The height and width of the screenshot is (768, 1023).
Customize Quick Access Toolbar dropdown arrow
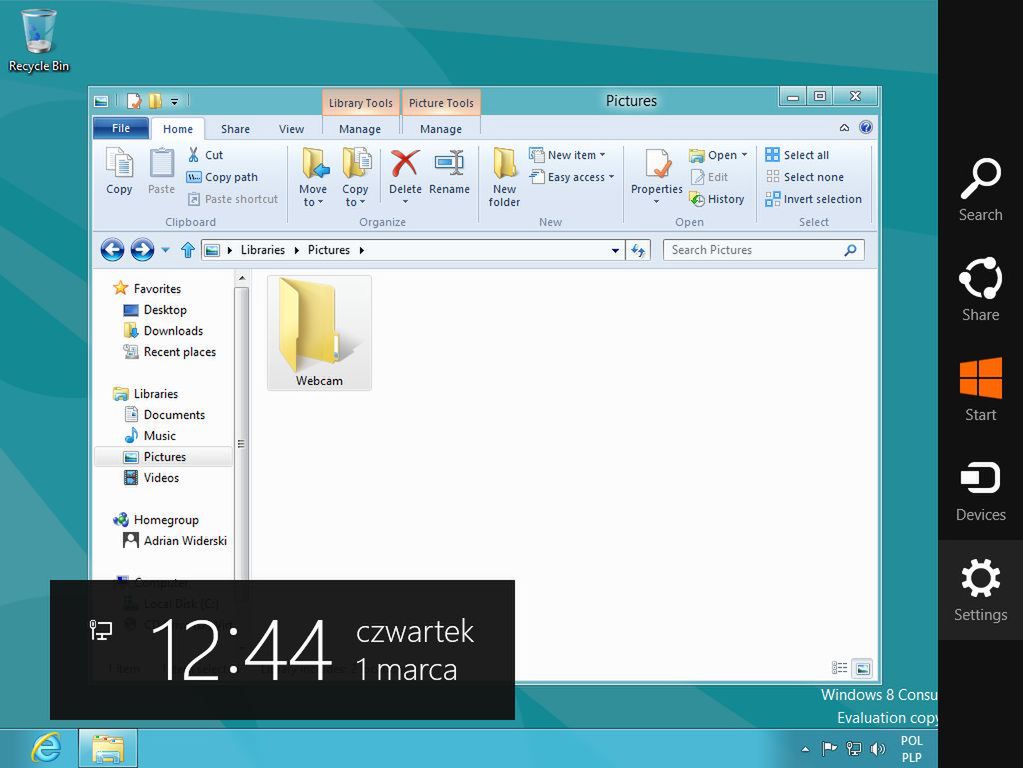pyautogui.click(x=175, y=102)
